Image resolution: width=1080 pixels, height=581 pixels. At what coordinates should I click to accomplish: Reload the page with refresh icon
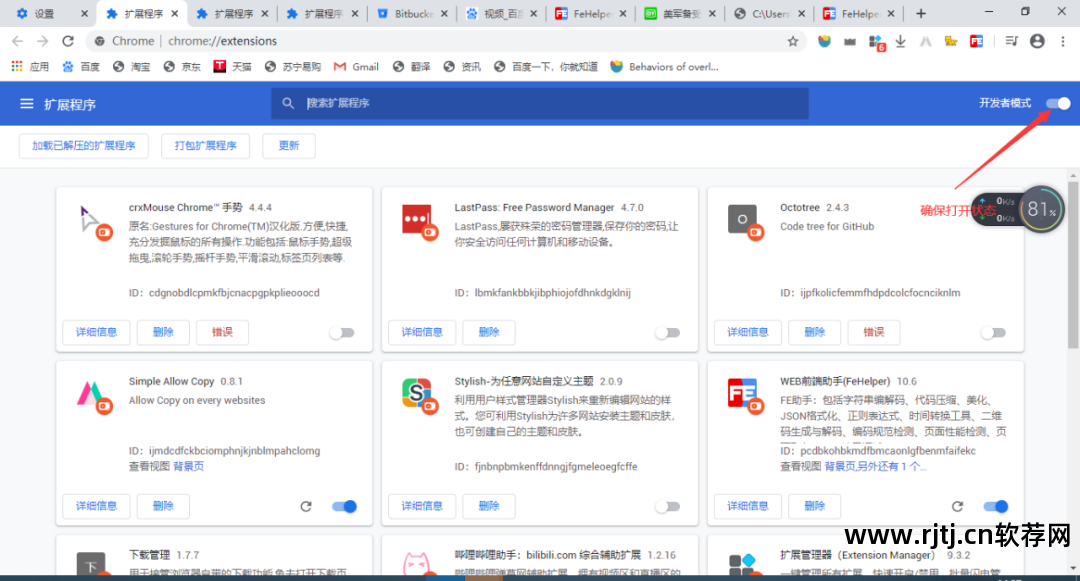[x=68, y=41]
